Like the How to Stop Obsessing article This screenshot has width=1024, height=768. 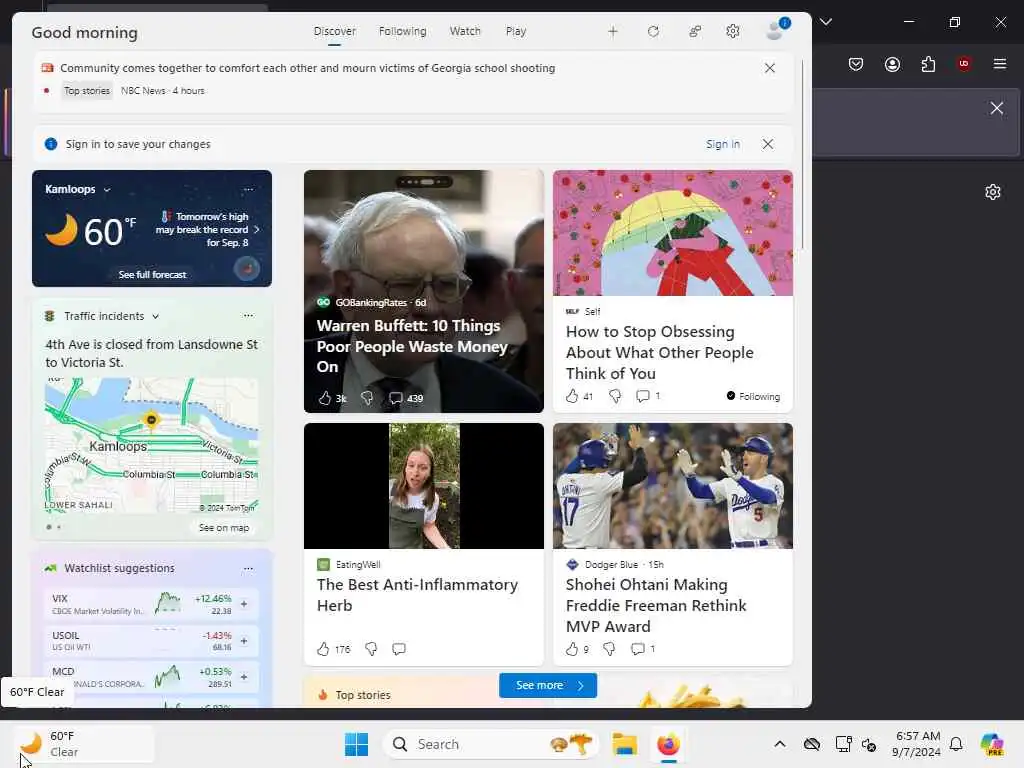(572, 396)
